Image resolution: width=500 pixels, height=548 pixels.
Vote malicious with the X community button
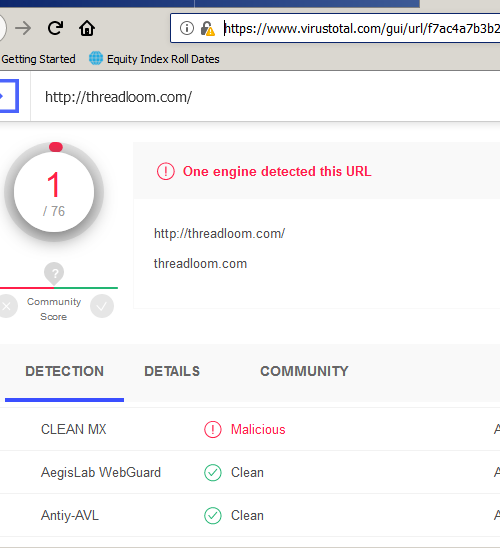[x=7, y=307]
